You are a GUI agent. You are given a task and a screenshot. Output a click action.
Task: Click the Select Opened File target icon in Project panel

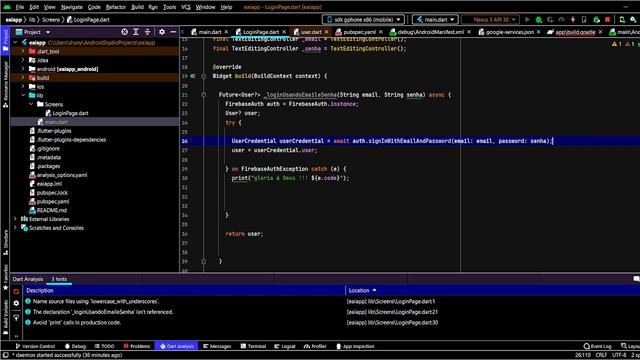point(124,32)
